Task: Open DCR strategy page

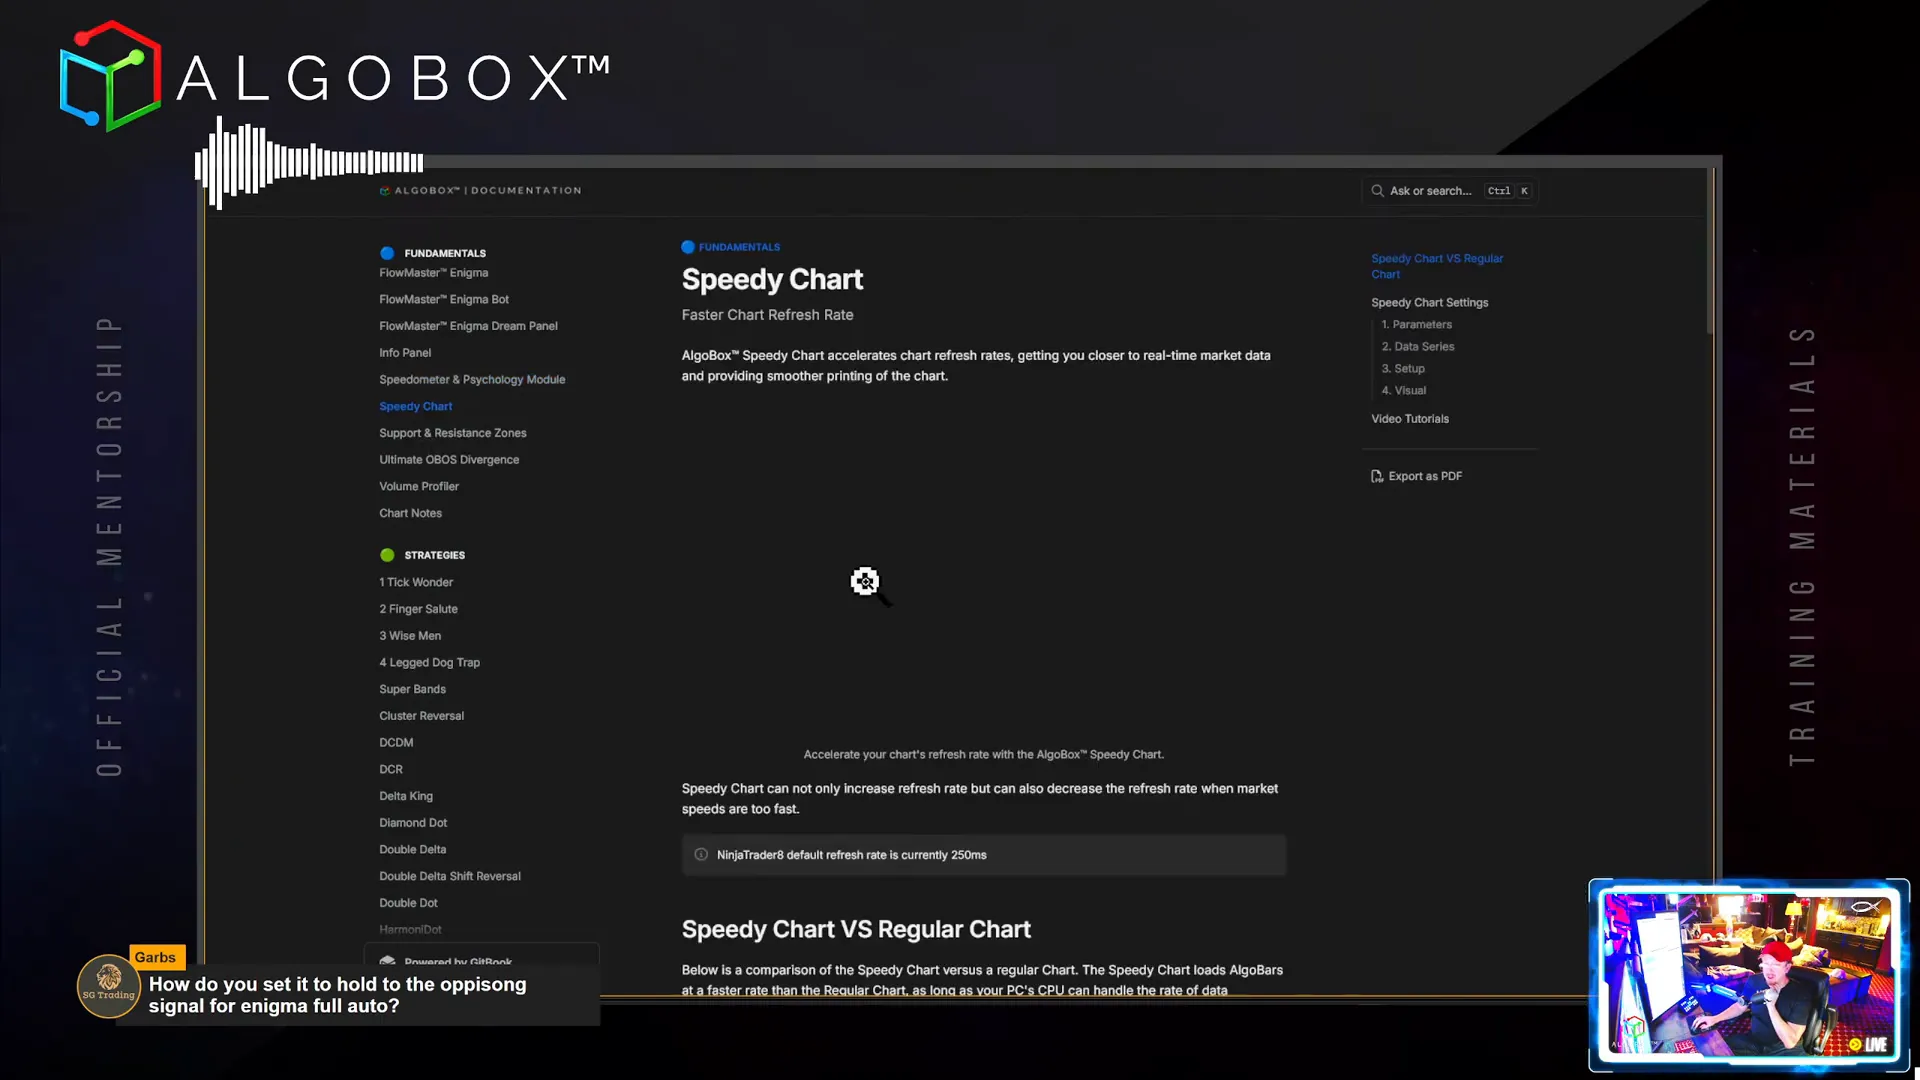Action: click(x=391, y=770)
